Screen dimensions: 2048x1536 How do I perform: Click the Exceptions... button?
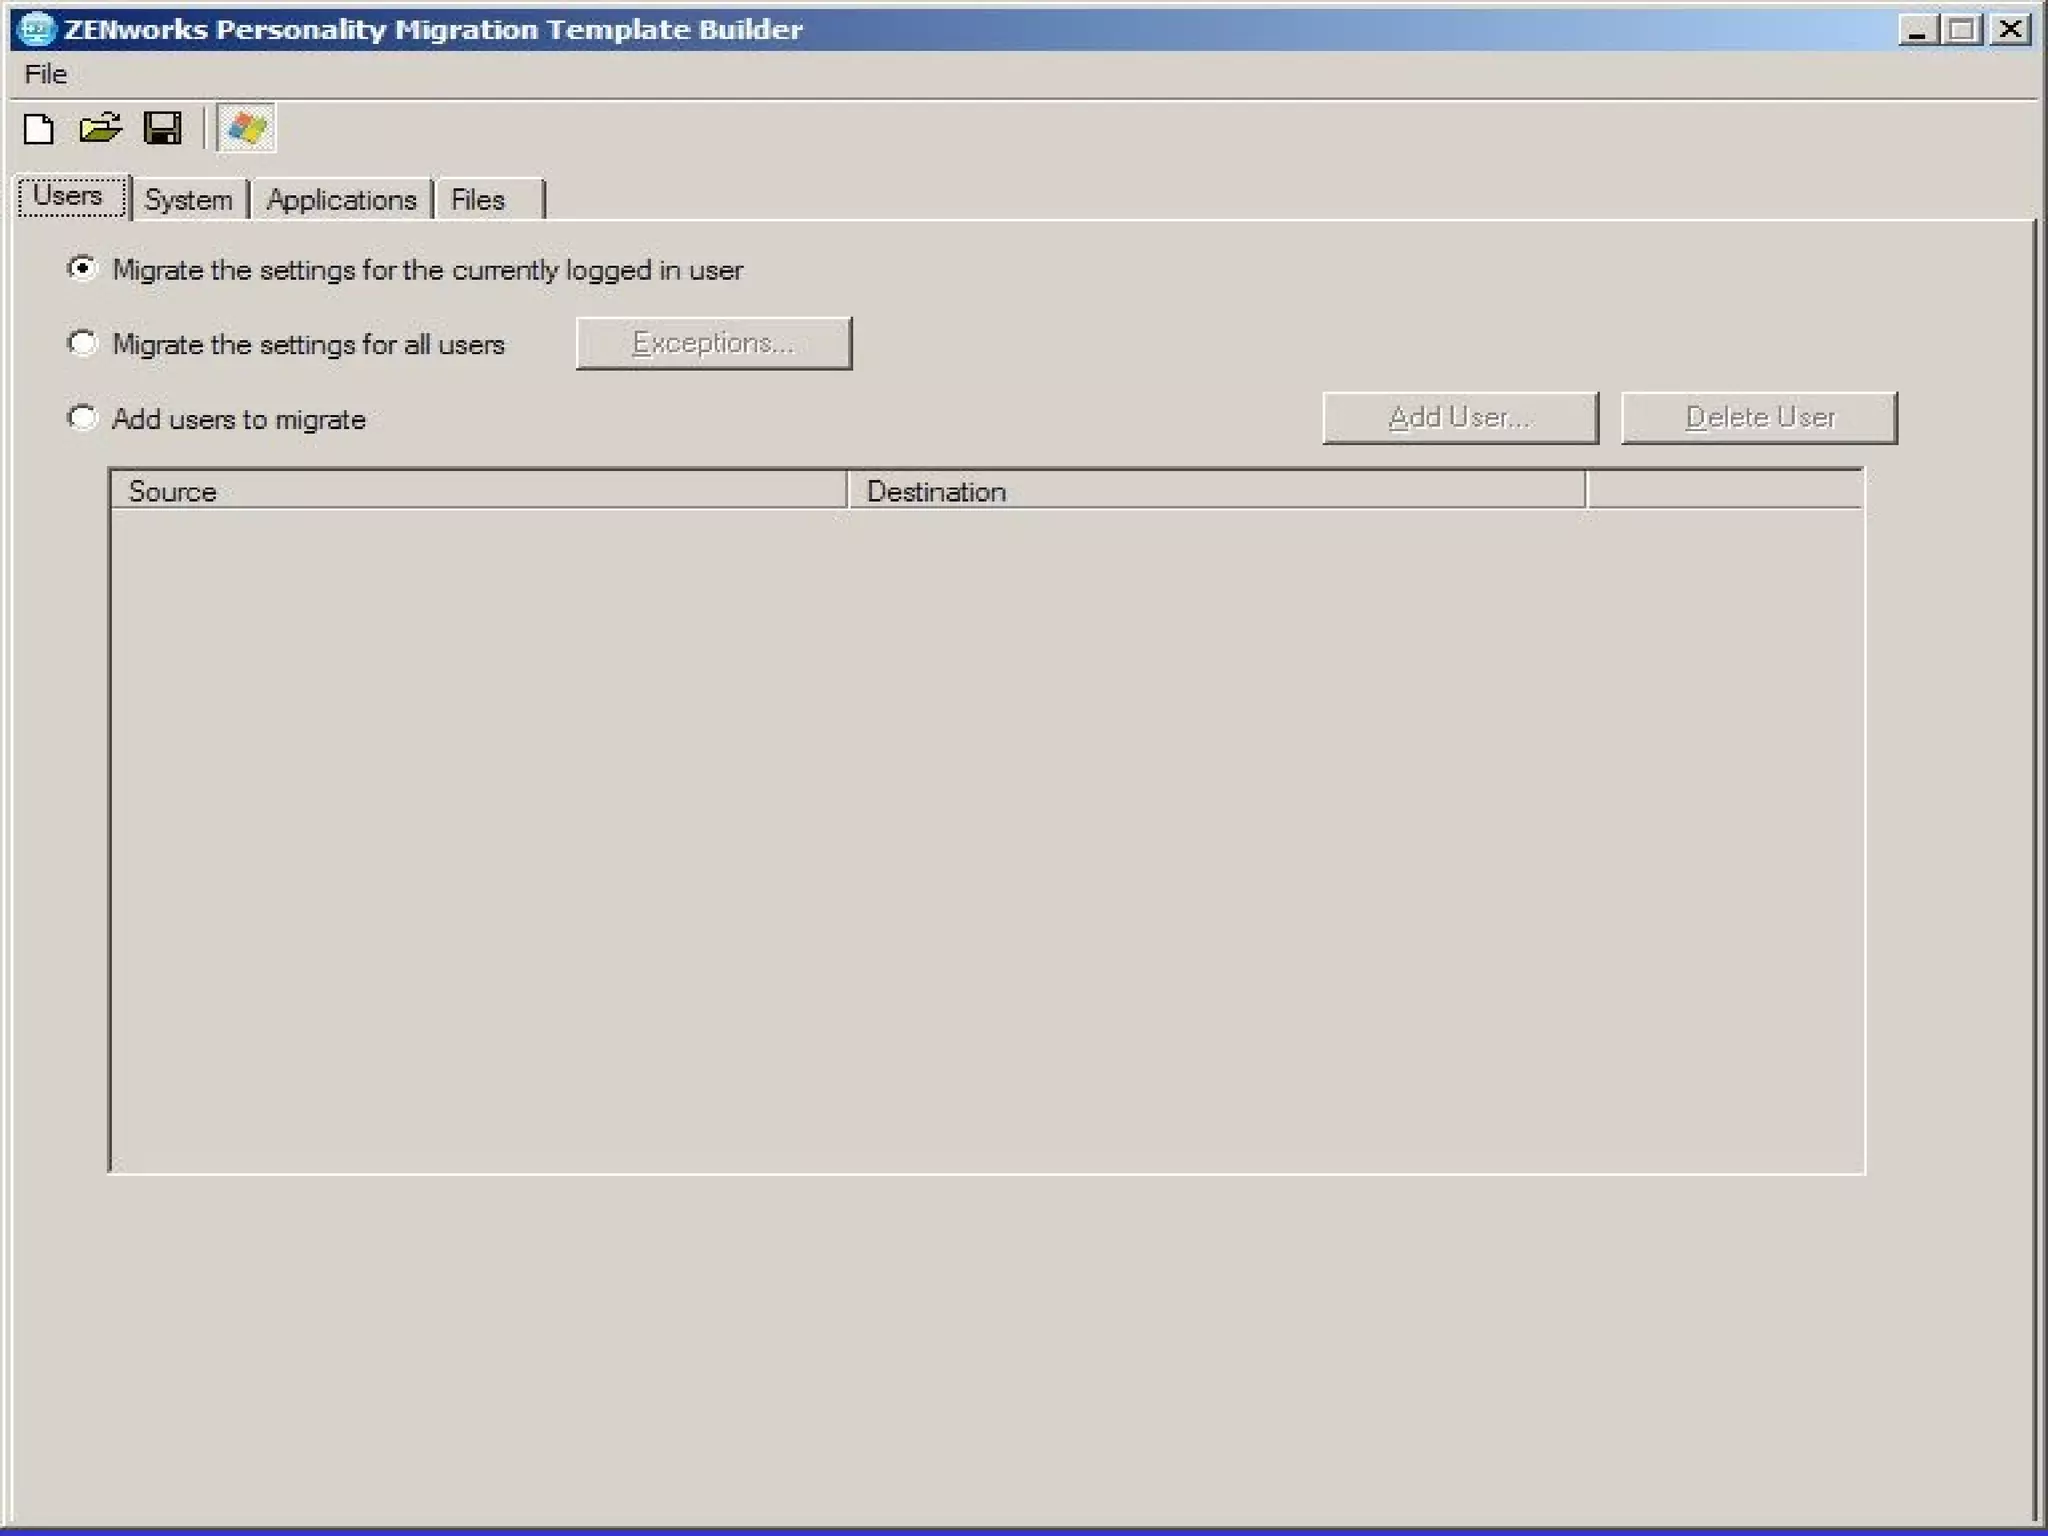[x=713, y=344]
